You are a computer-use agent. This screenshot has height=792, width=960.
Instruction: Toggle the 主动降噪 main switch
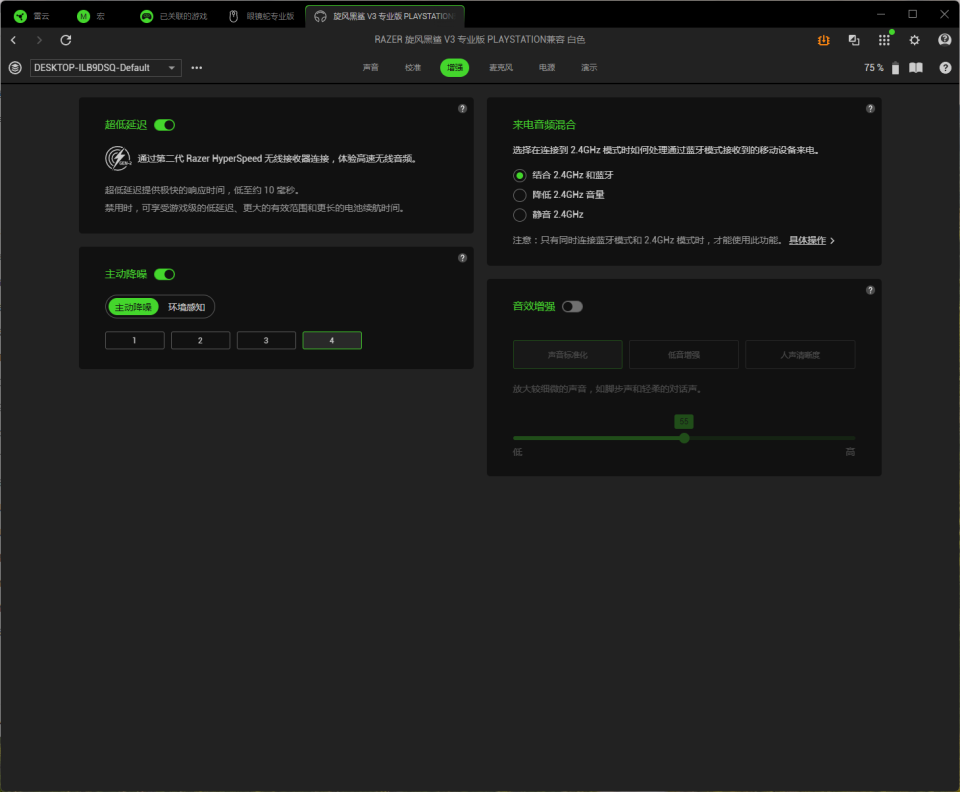pyautogui.click(x=164, y=274)
